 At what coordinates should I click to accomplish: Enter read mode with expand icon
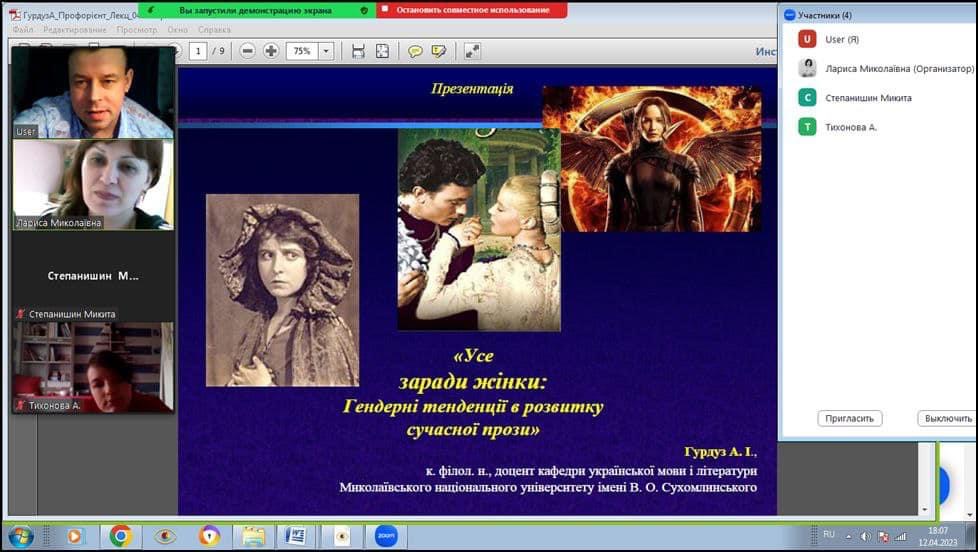pyautogui.click(x=472, y=51)
